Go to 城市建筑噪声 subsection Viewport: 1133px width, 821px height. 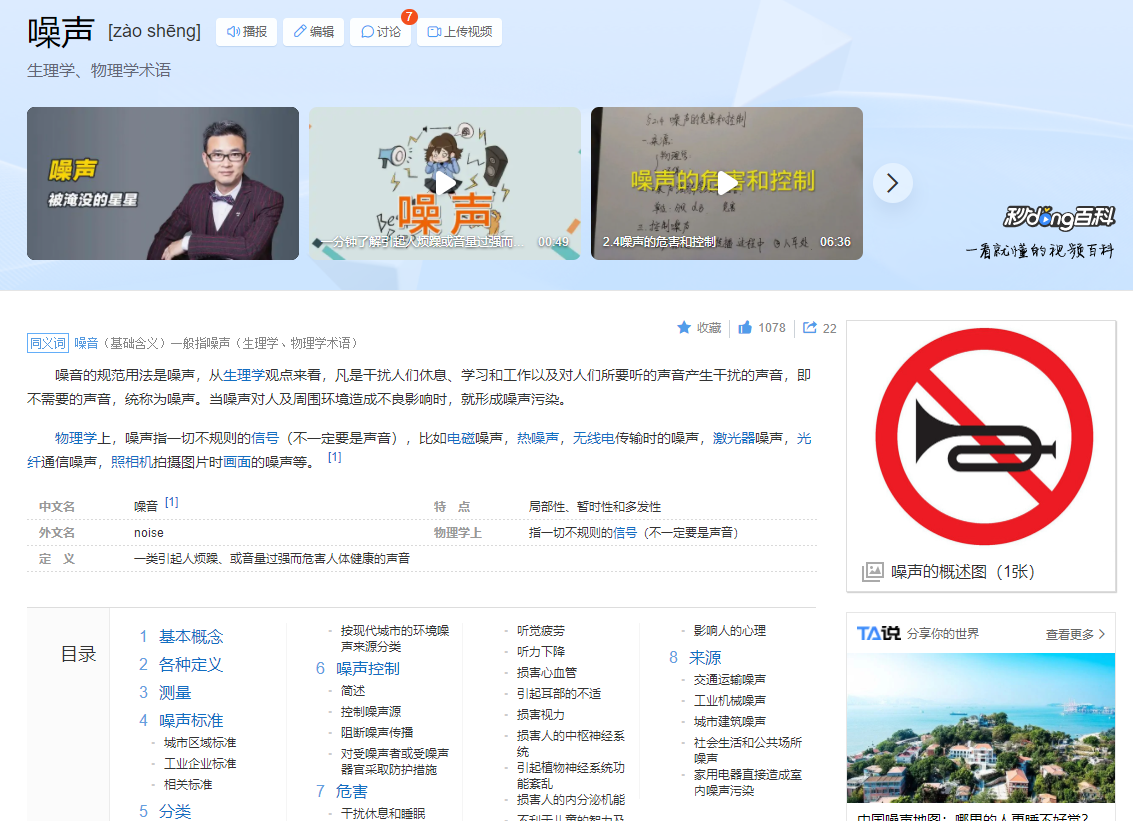point(730,721)
